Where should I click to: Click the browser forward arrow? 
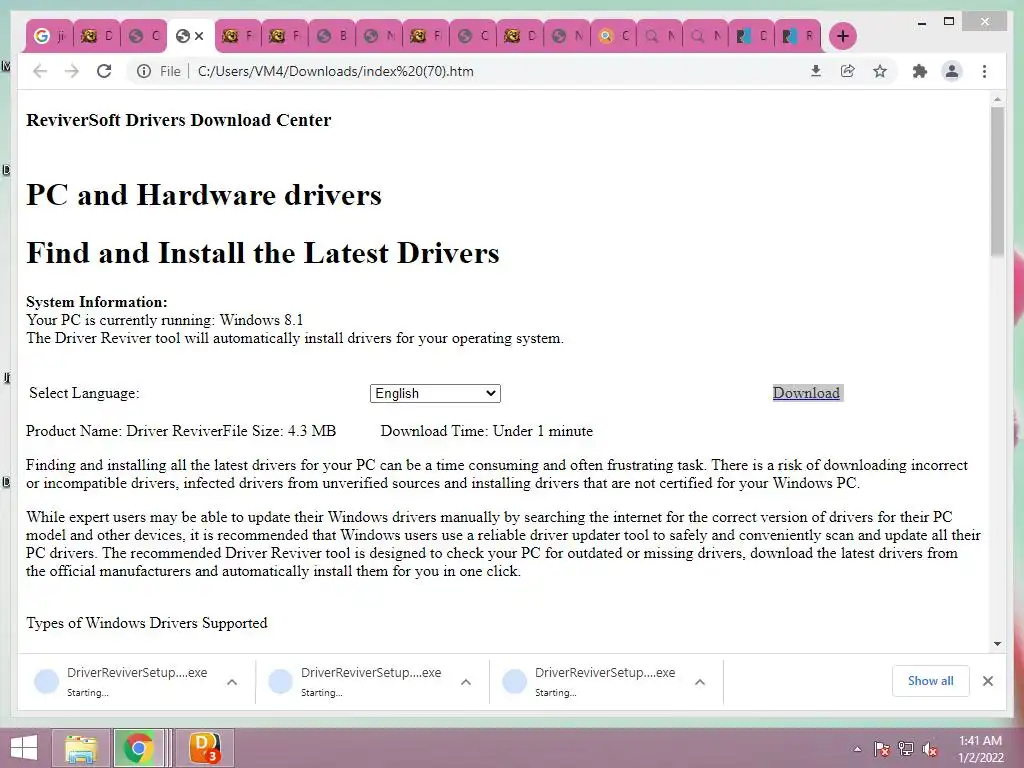click(72, 71)
